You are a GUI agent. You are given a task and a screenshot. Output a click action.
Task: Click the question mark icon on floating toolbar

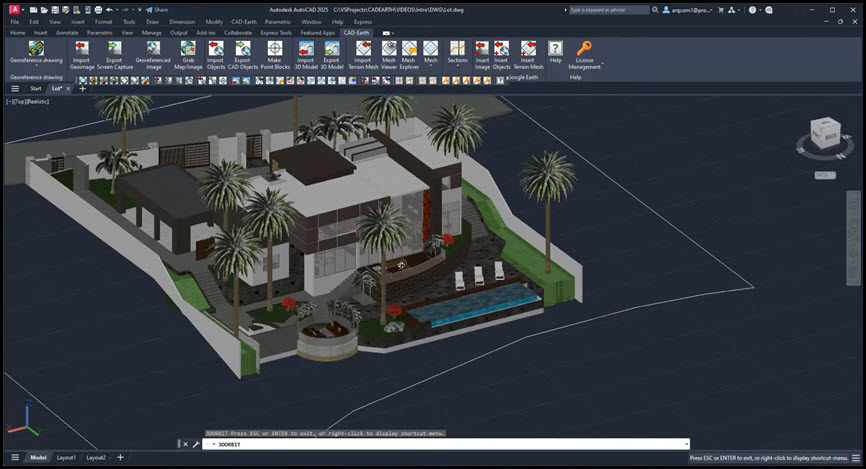(500, 81)
